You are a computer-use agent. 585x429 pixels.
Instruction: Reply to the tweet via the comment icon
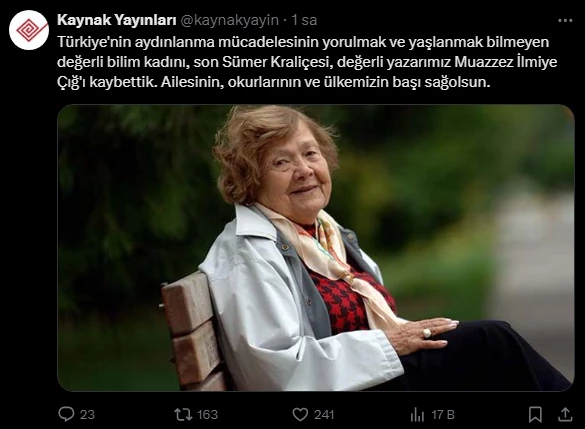66,414
